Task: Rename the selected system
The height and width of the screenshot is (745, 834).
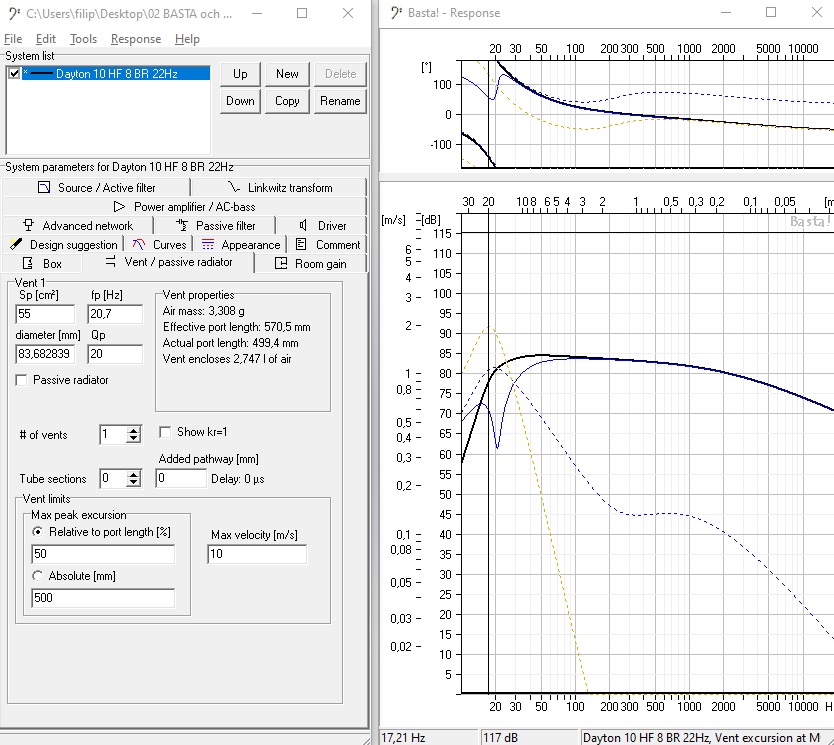Action: point(340,101)
